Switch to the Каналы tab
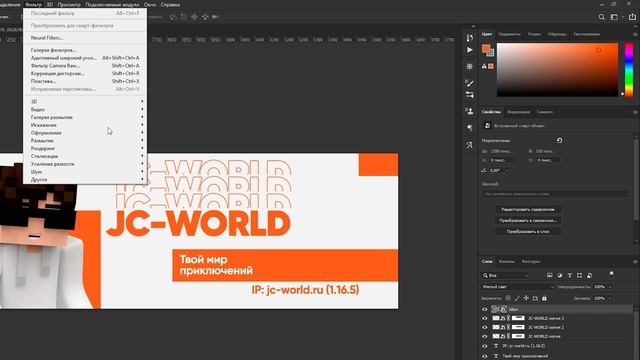Image resolution: width=640 pixels, height=360 pixels. (x=507, y=261)
